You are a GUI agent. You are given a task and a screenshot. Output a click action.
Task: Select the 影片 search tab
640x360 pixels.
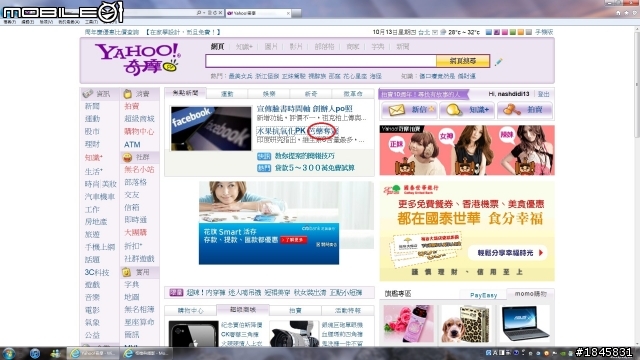coord(296,47)
